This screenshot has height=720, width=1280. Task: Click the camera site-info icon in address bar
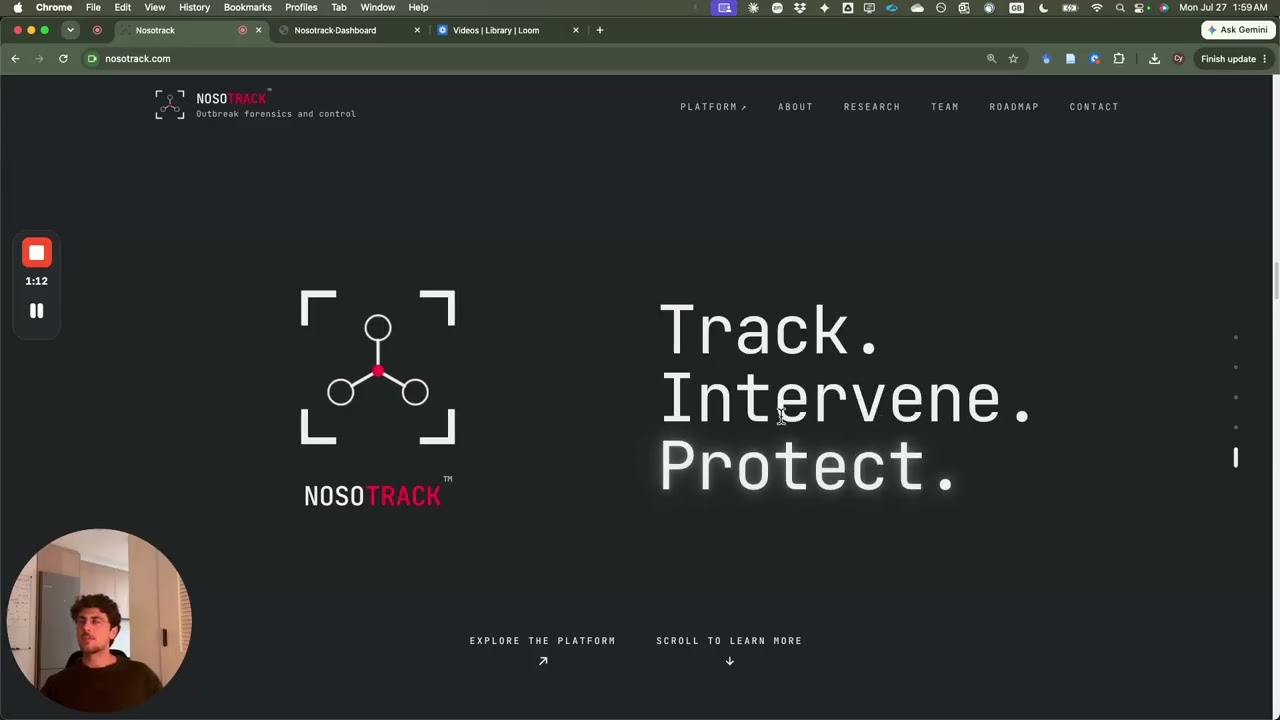[x=92, y=59]
